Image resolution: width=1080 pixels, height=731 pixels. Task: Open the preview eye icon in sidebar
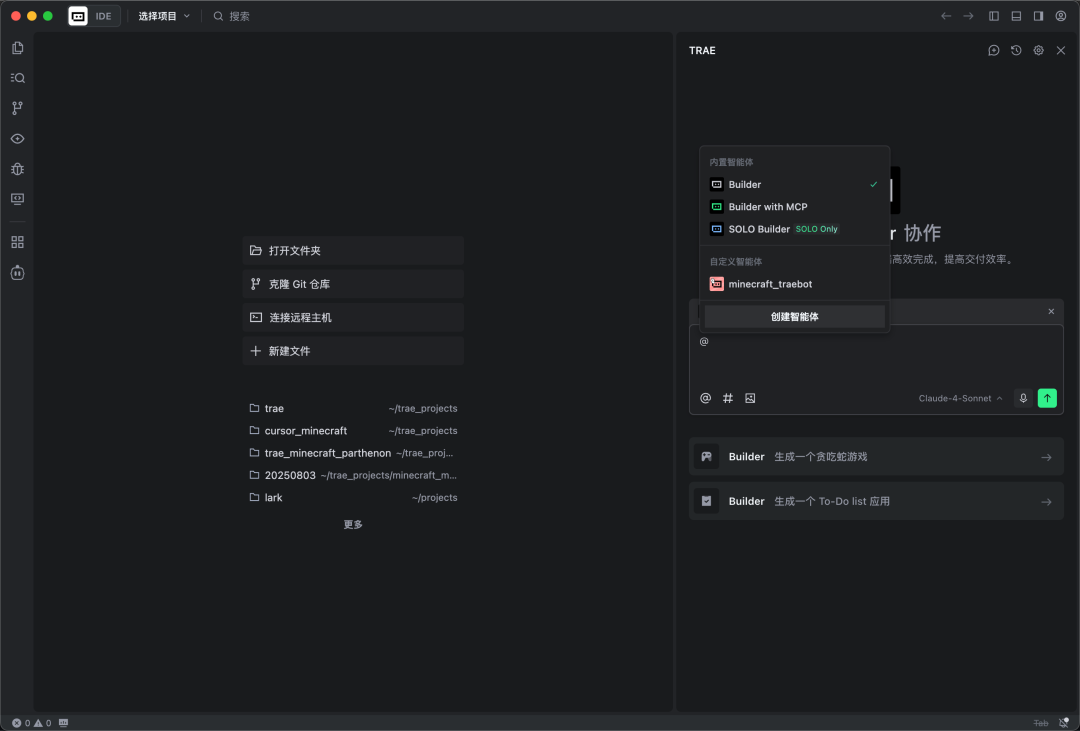17,138
